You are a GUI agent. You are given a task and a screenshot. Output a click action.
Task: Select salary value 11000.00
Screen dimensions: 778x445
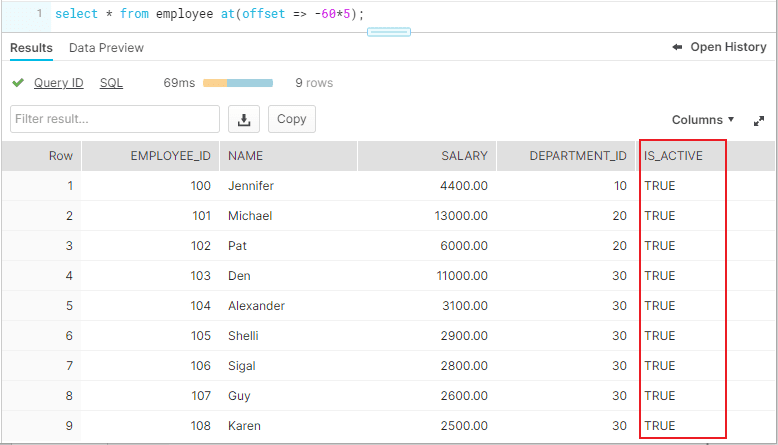(462, 276)
